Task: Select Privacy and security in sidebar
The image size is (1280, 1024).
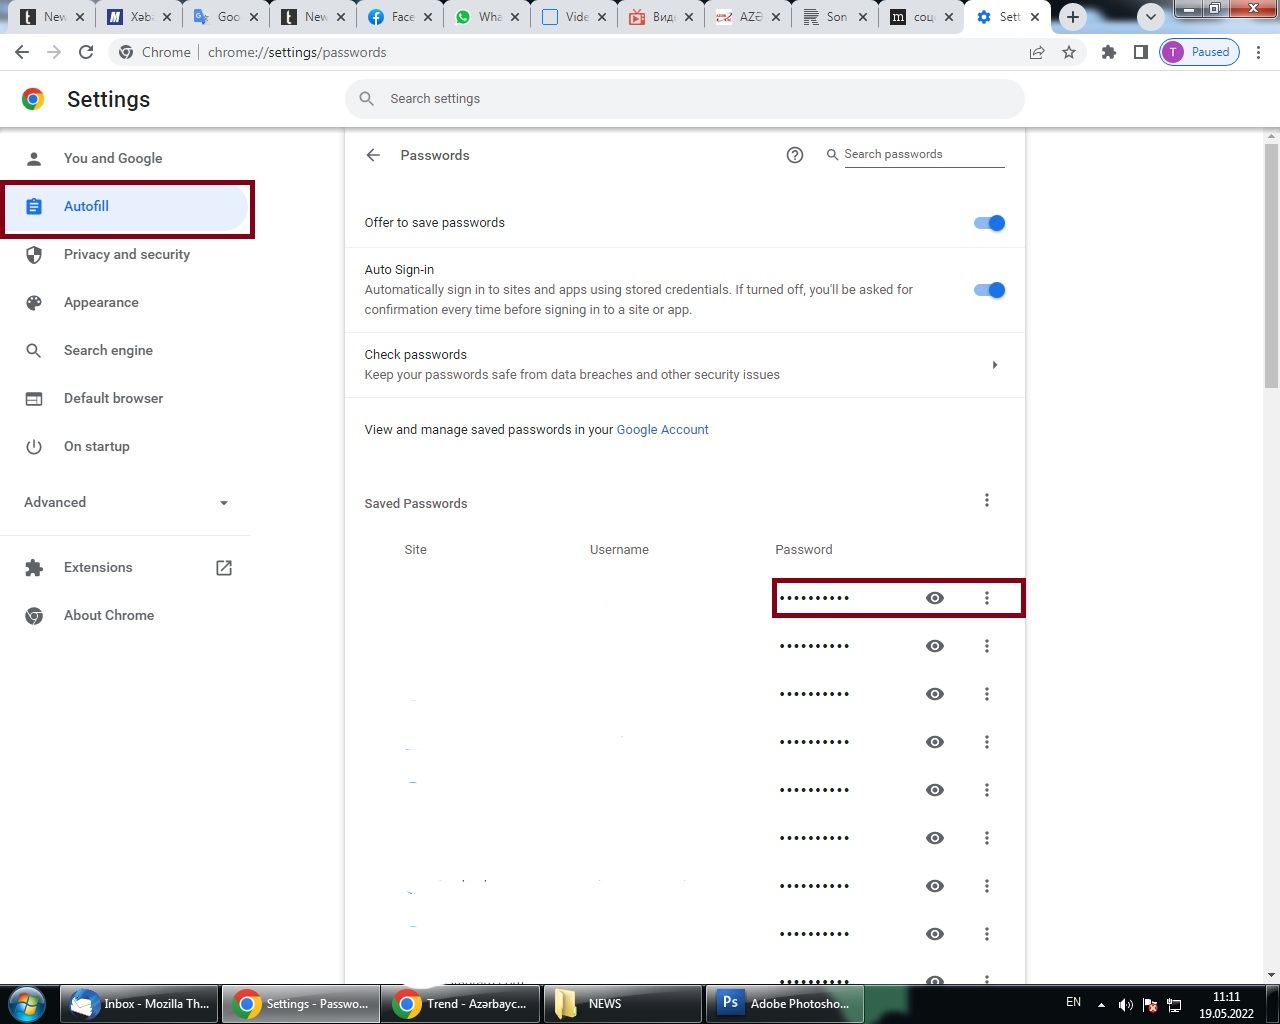Action: pyautogui.click(x=126, y=254)
